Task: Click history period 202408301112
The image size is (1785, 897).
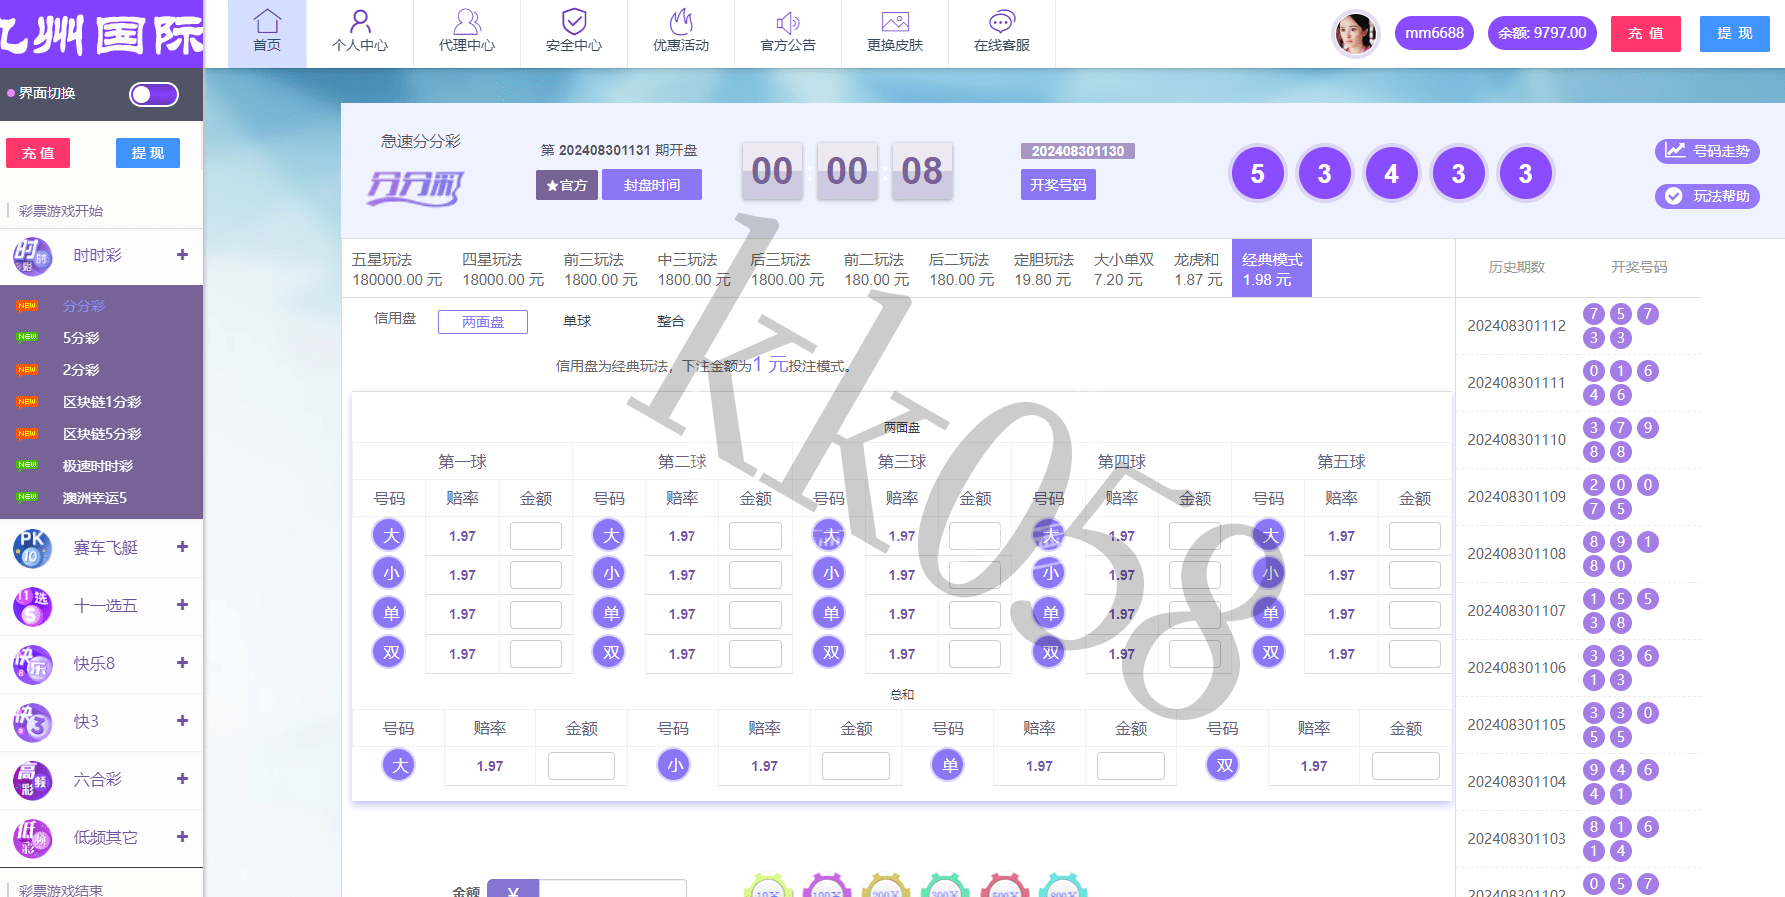Action: 1516,326
